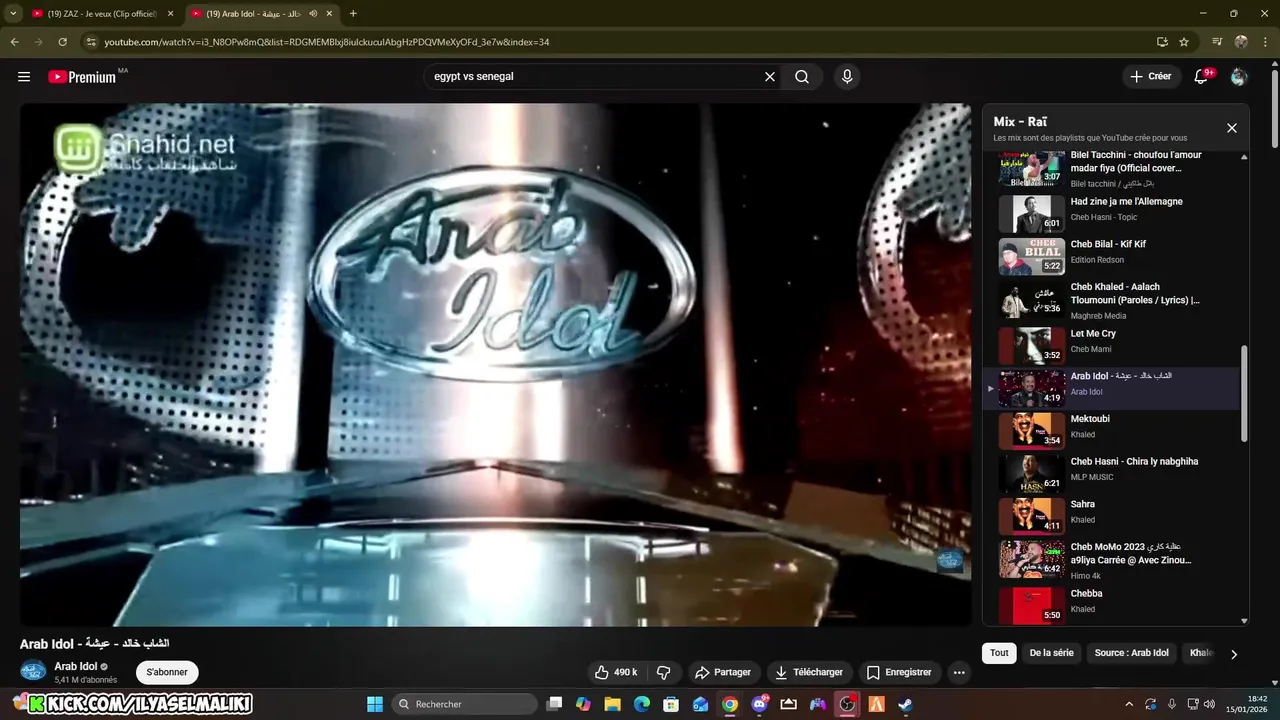Start voice search with the microphone
Screen dimensions: 1280x720
click(847, 77)
